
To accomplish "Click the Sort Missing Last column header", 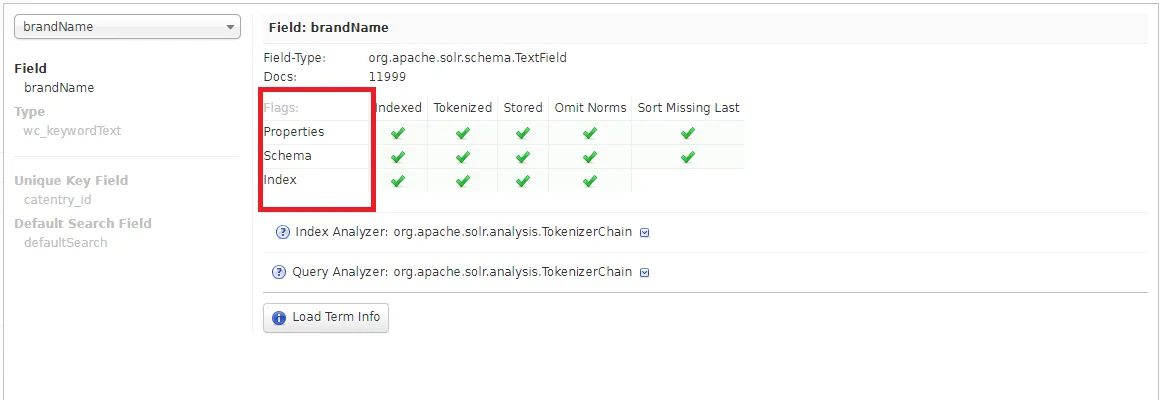I will coord(688,108).
